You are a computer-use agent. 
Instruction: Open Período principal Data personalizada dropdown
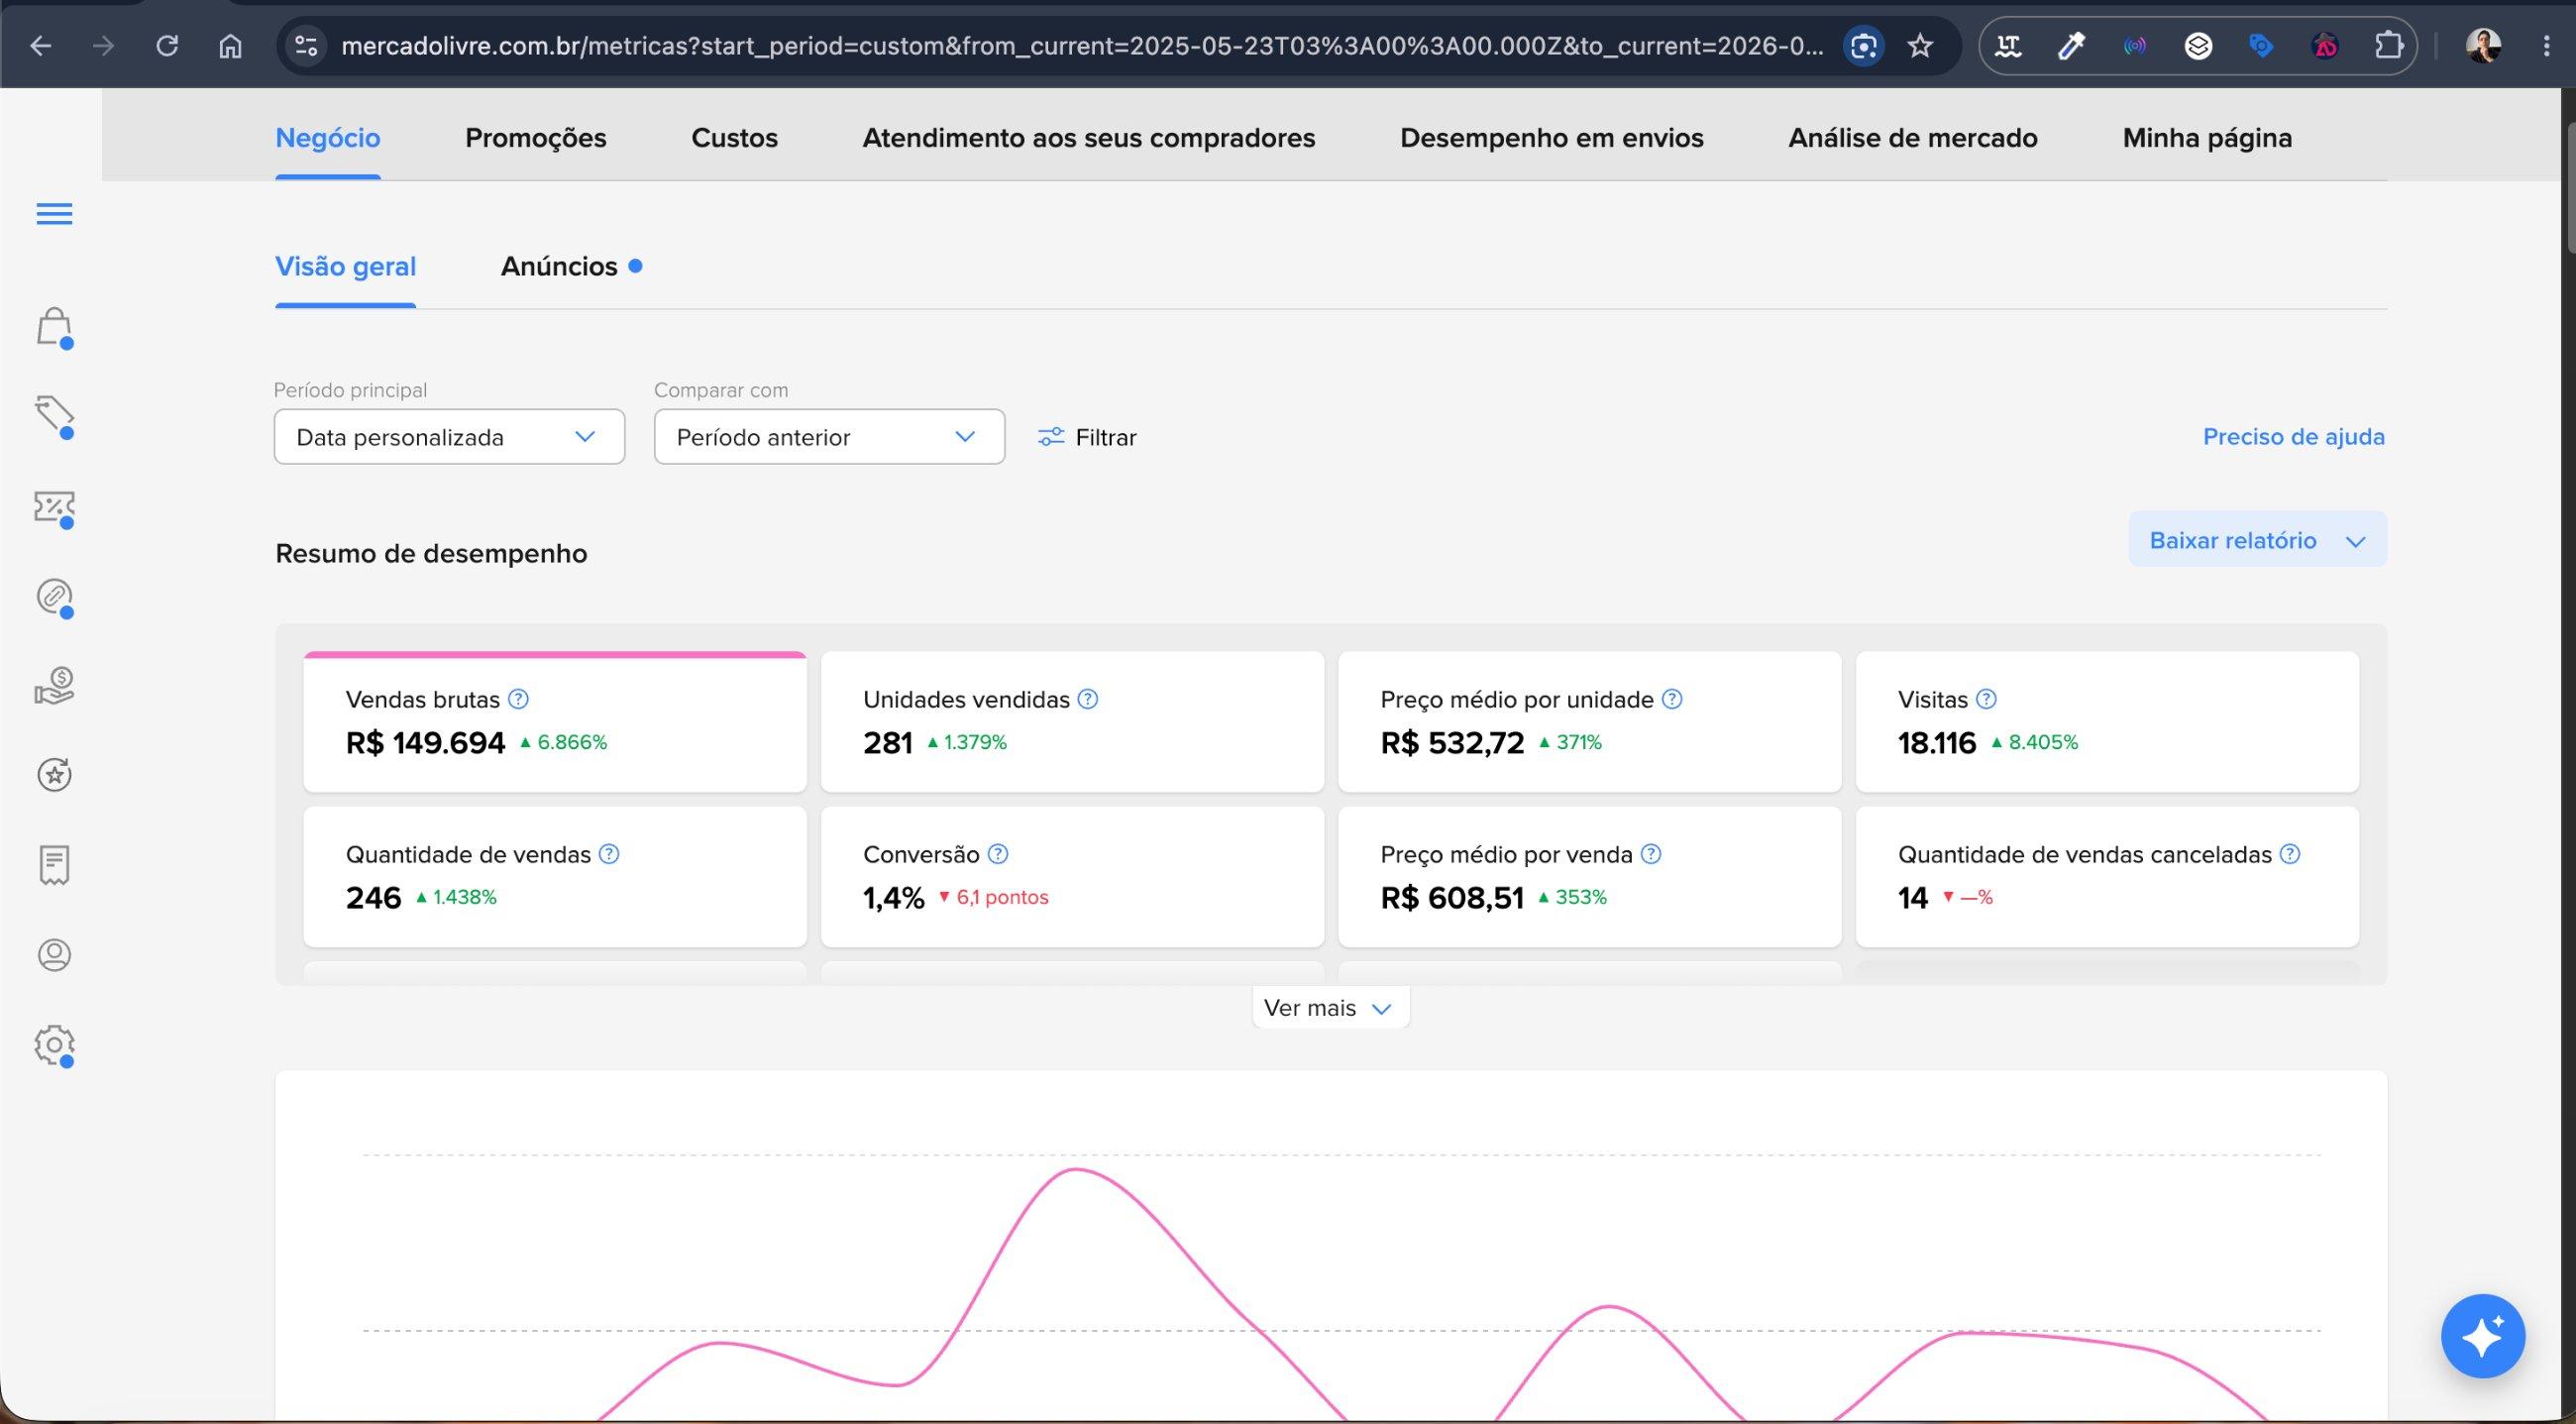coord(449,437)
